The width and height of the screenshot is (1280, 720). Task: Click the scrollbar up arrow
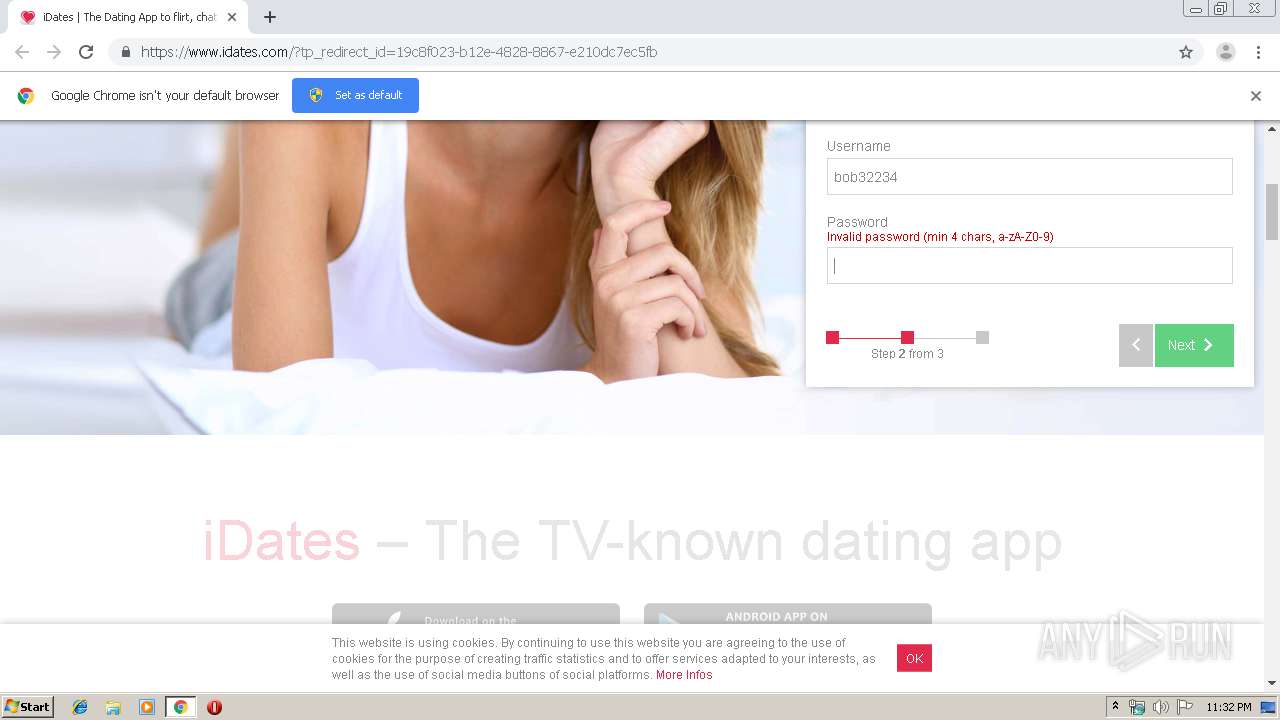1272,128
